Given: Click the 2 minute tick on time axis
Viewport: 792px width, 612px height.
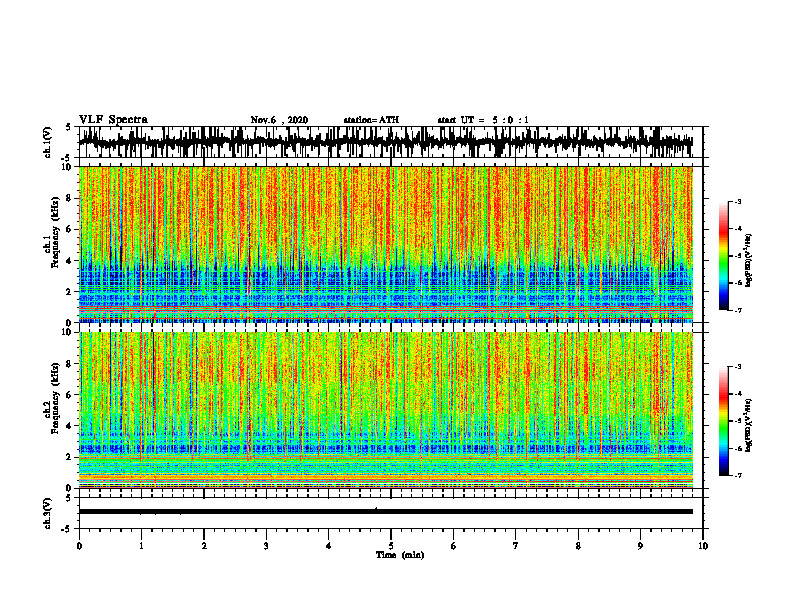Looking at the screenshot, I should (x=204, y=546).
